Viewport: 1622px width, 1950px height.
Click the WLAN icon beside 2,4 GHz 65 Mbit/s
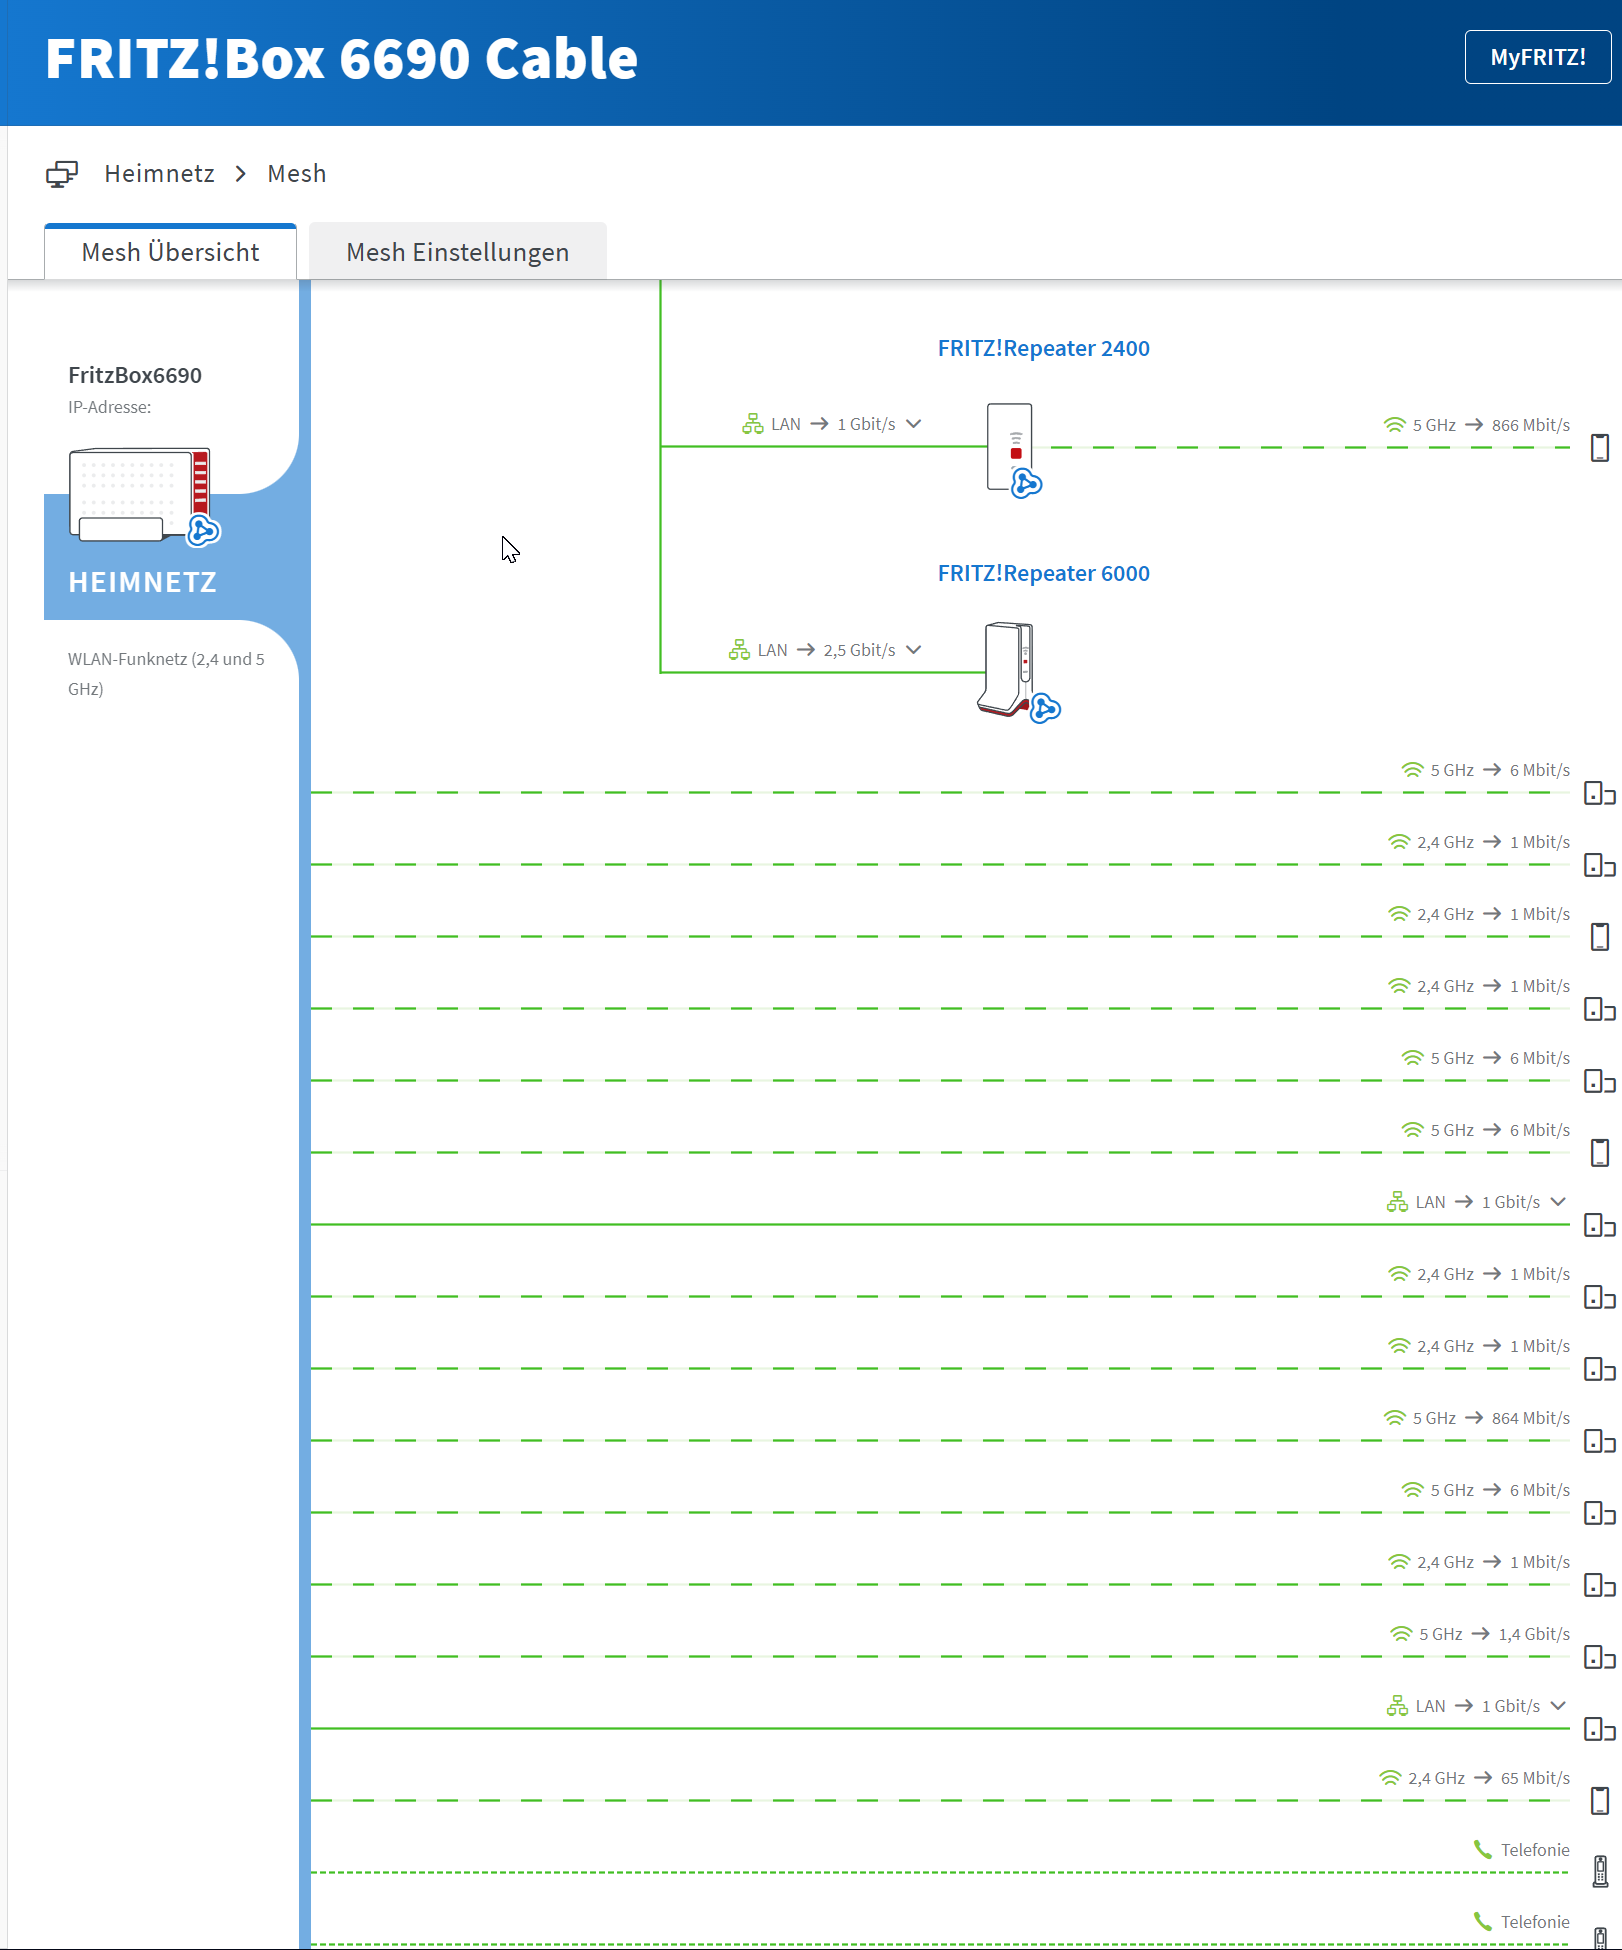1391,1778
